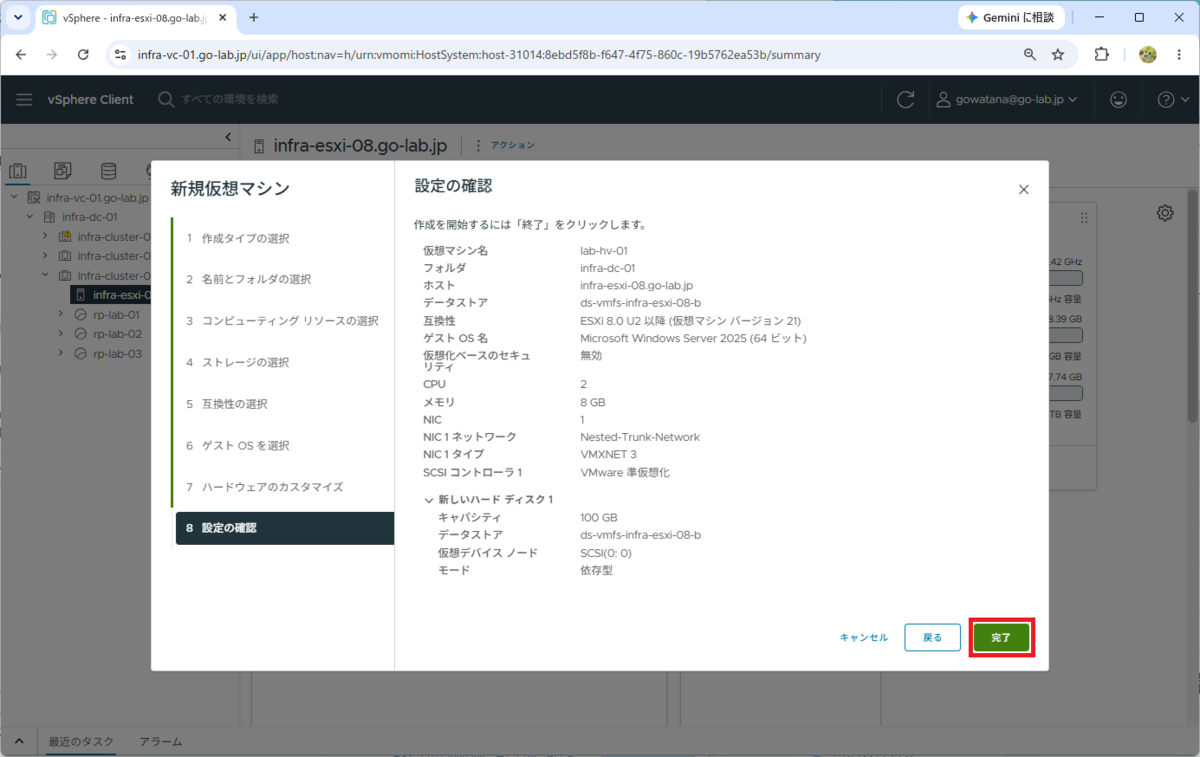Click the Gemini に相談 button

(1011, 17)
